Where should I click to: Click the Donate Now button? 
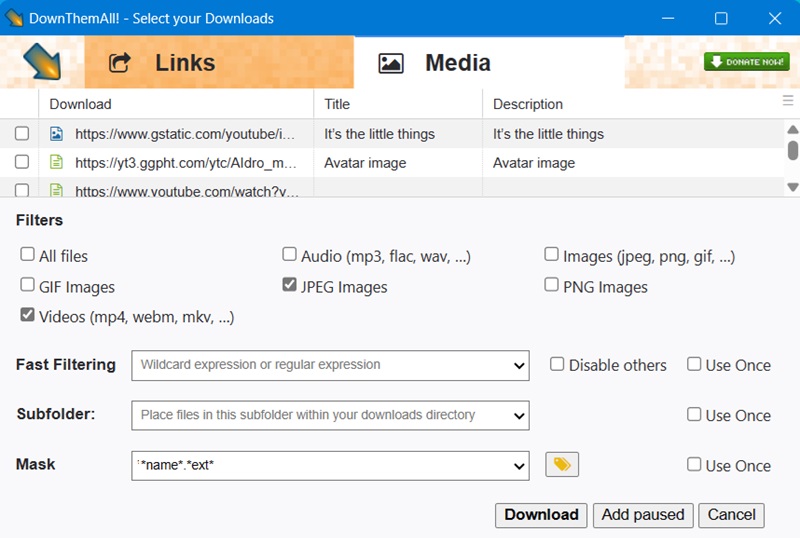point(746,62)
